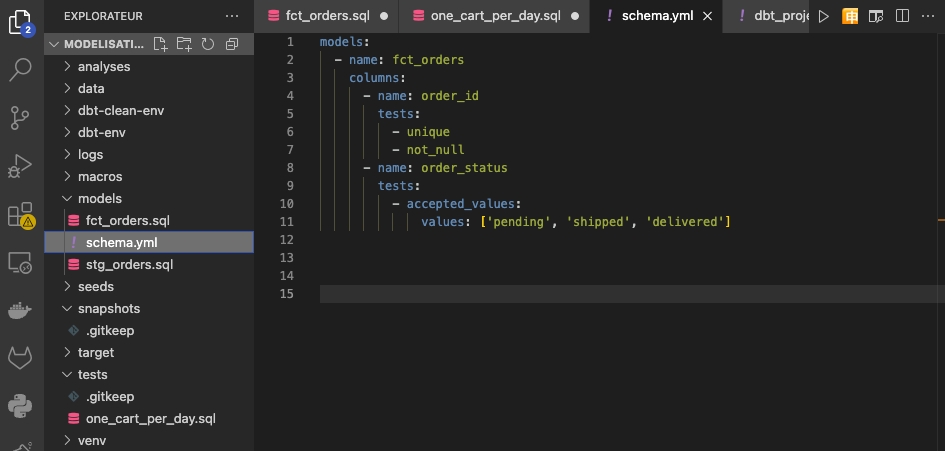Click 'pending' value on line 11

[521, 222]
